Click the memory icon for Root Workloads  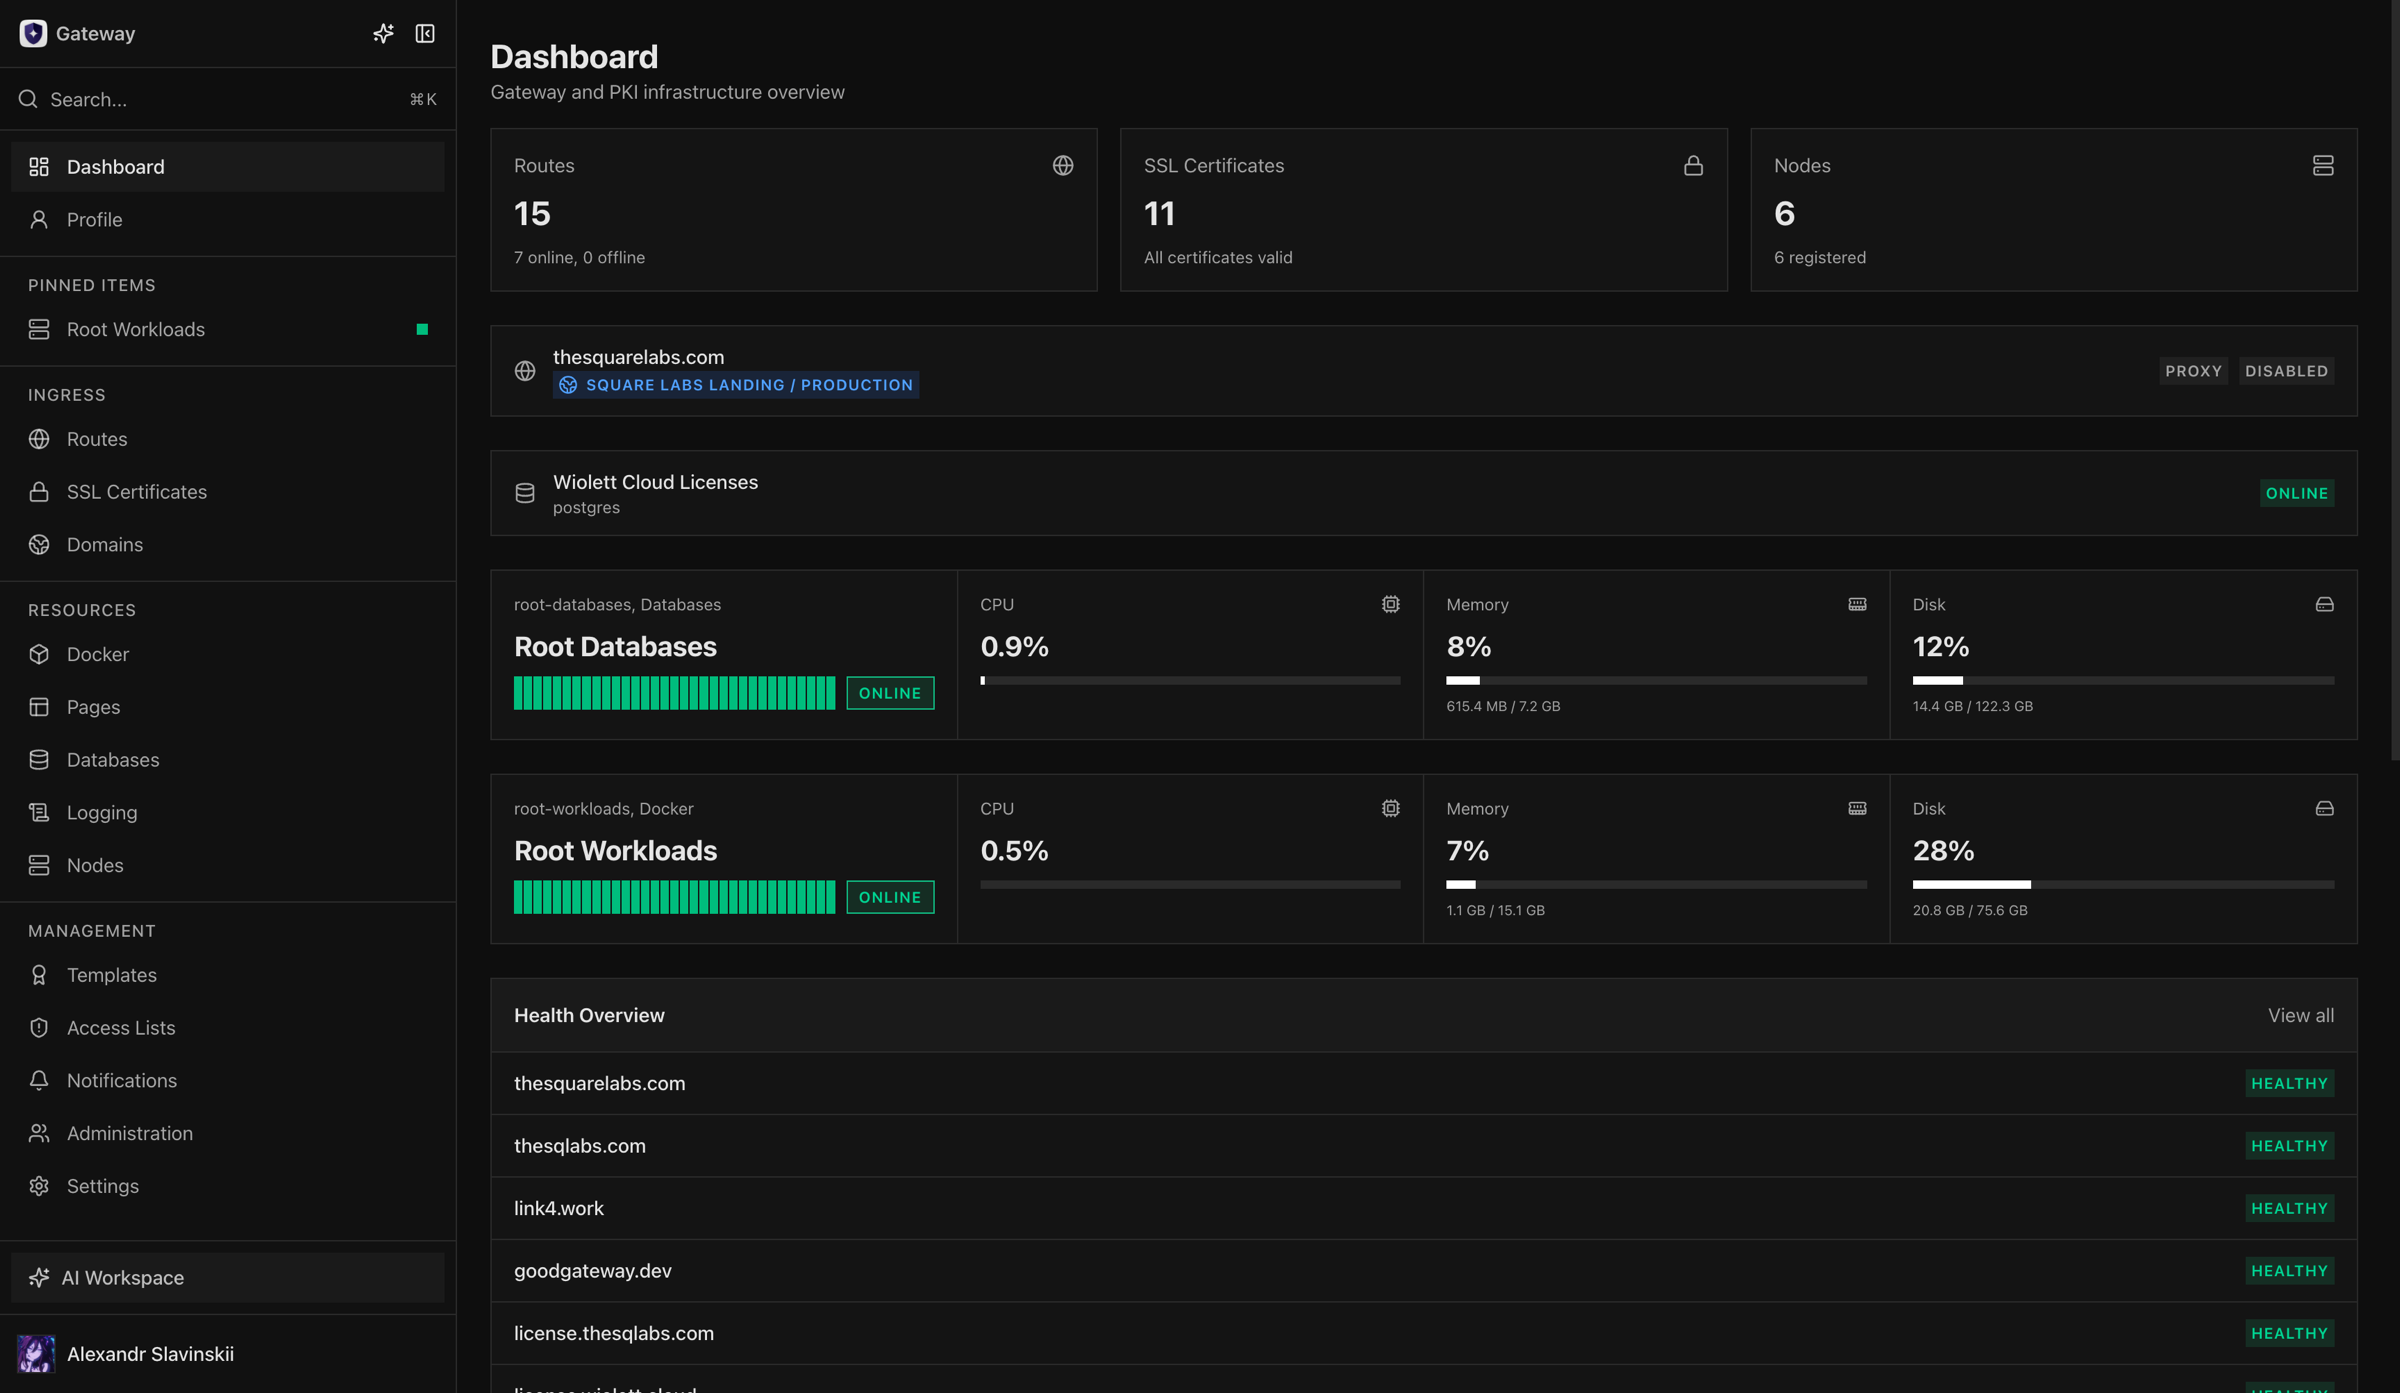(x=1857, y=808)
